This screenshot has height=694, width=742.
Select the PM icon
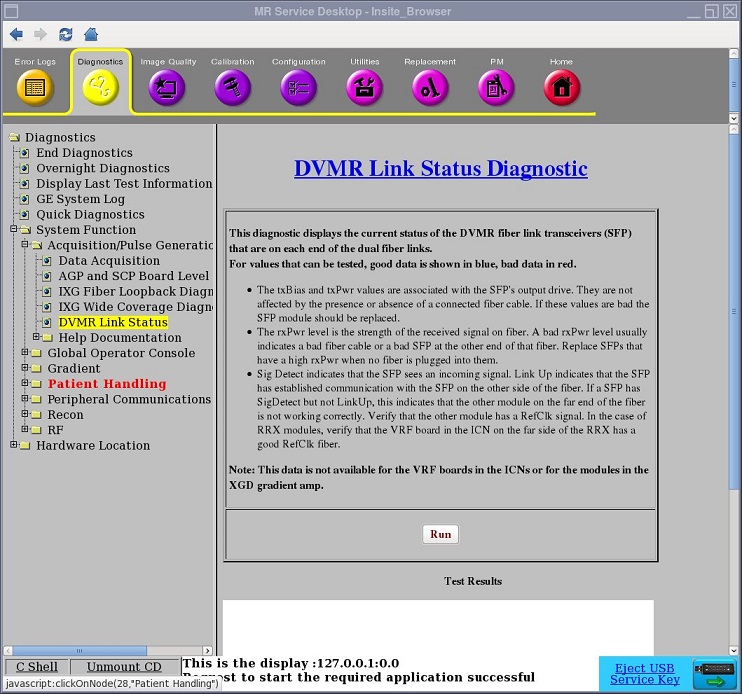[496, 86]
